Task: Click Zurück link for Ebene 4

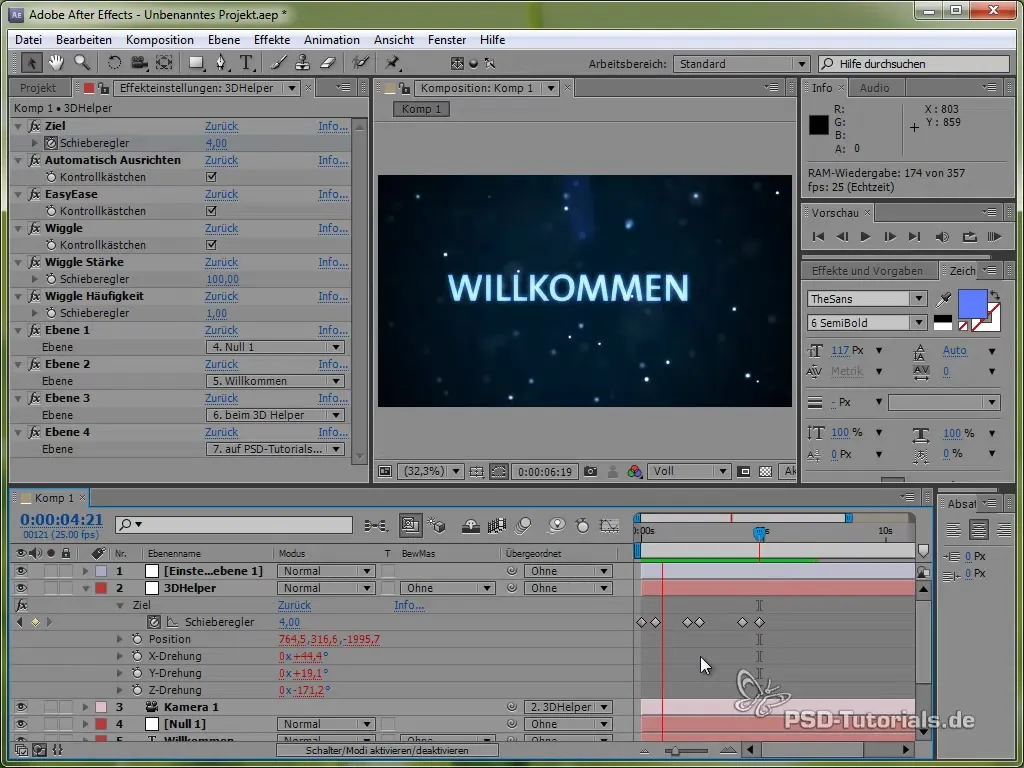Action: 221,432
